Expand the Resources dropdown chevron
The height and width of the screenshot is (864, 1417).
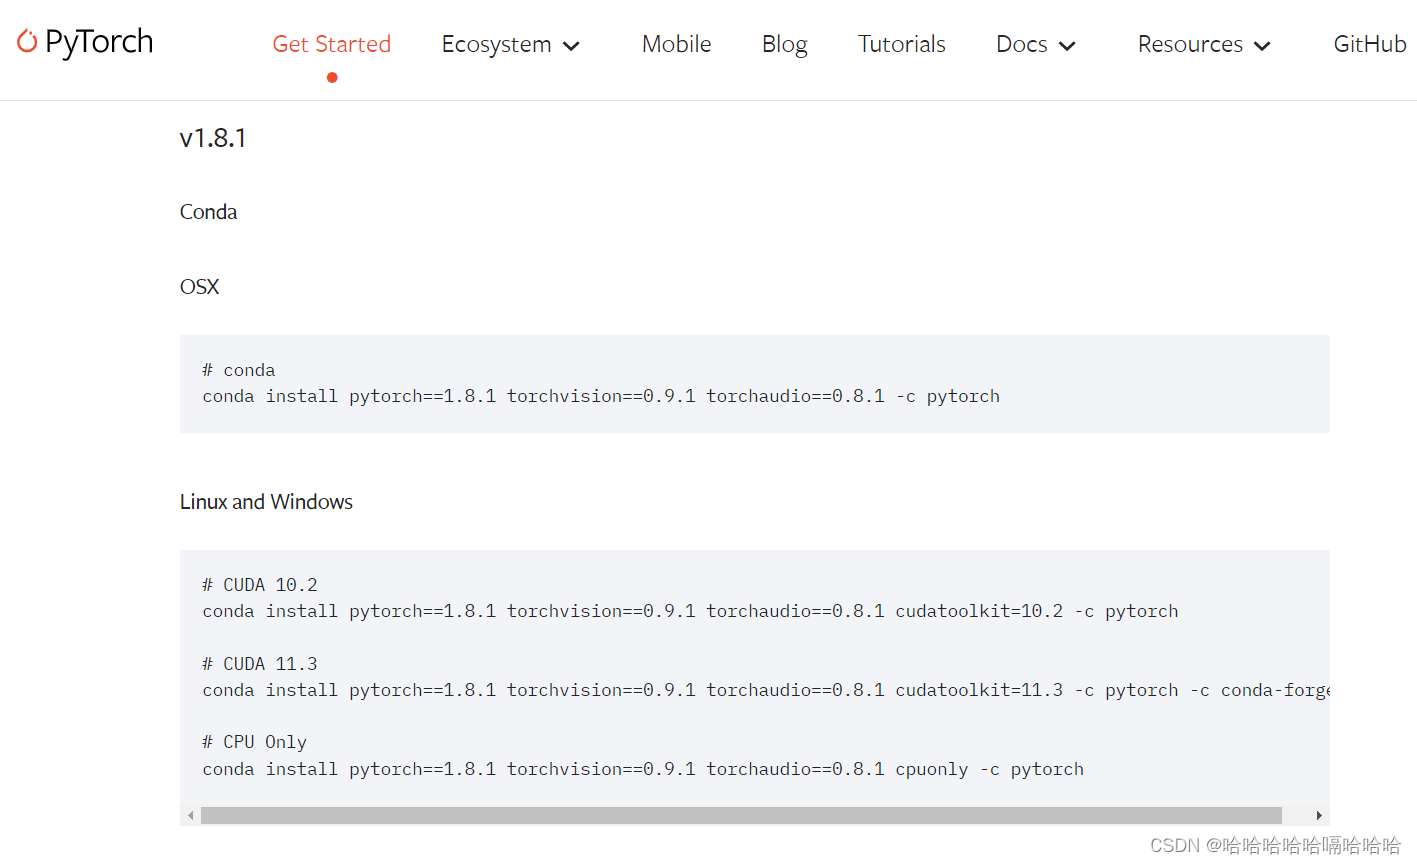click(1262, 46)
